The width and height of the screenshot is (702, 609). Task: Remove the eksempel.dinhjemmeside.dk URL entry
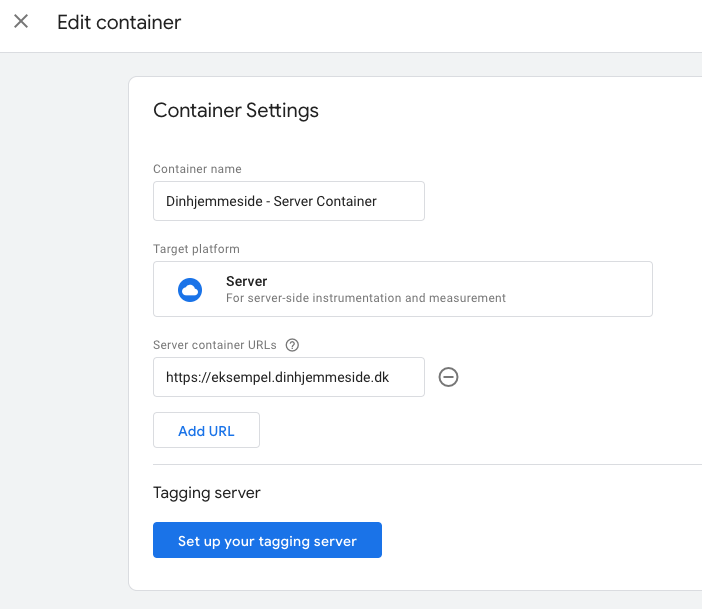(448, 377)
